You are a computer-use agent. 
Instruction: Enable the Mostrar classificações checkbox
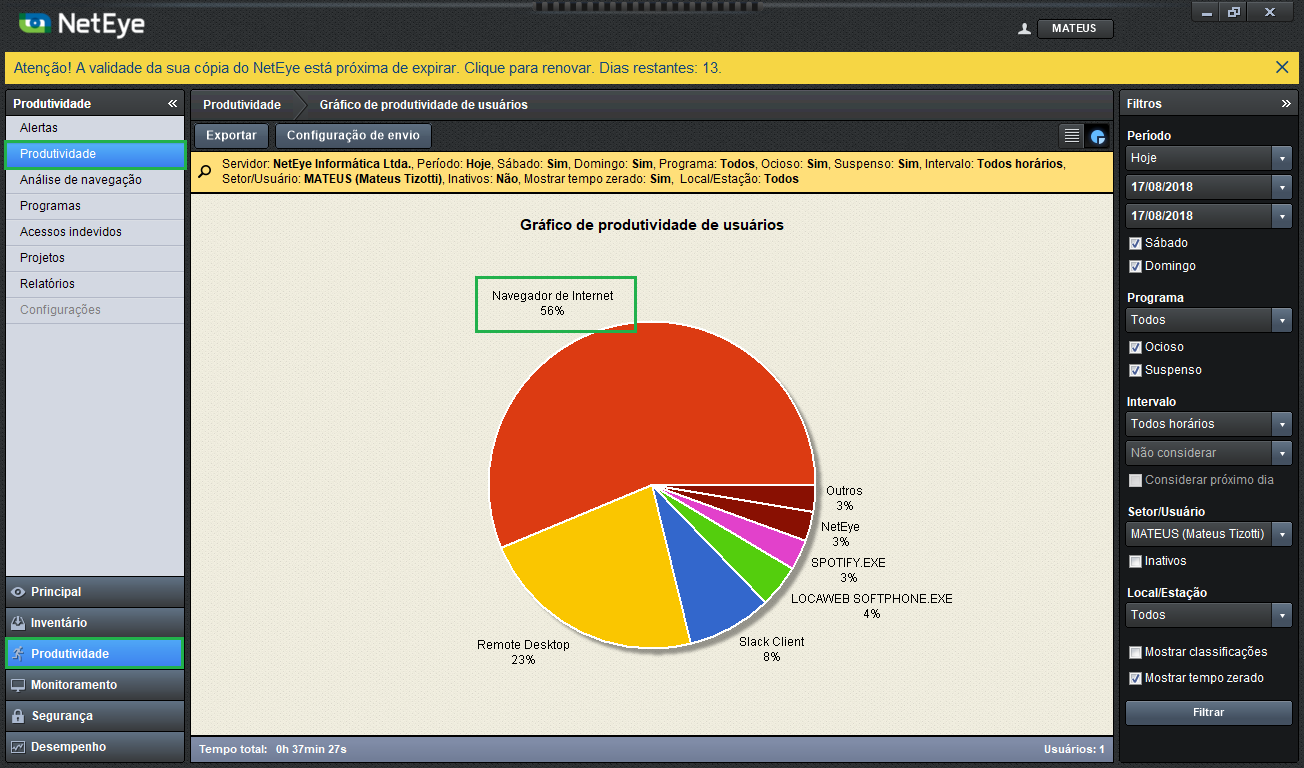(1135, 652)
